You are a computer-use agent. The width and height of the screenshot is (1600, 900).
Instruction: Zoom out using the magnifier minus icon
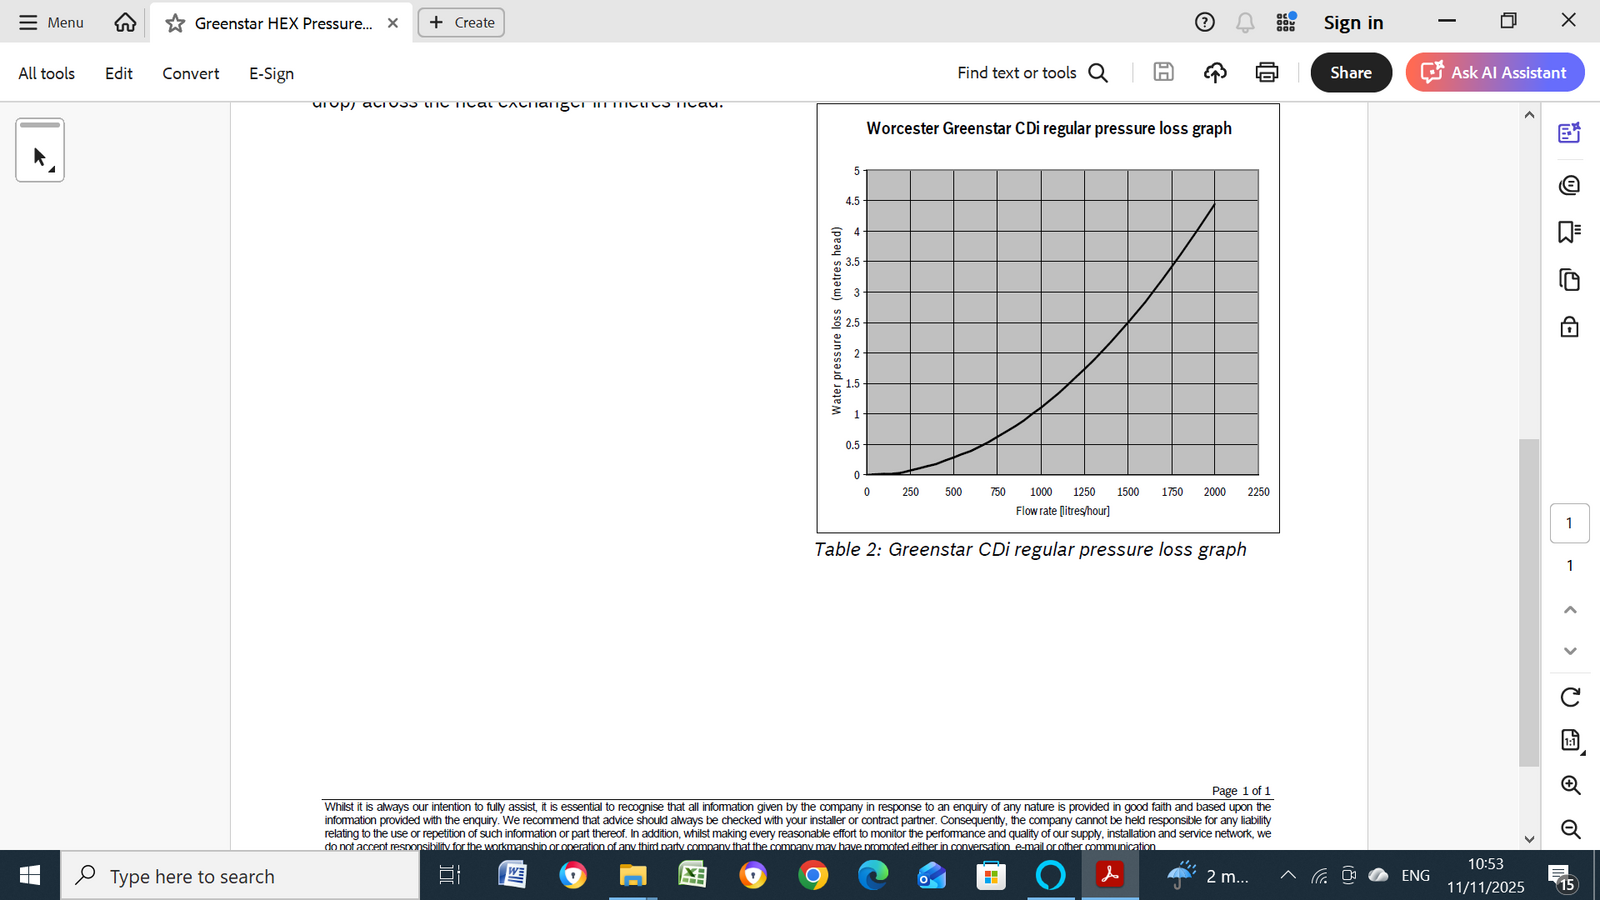(1570, 829)
